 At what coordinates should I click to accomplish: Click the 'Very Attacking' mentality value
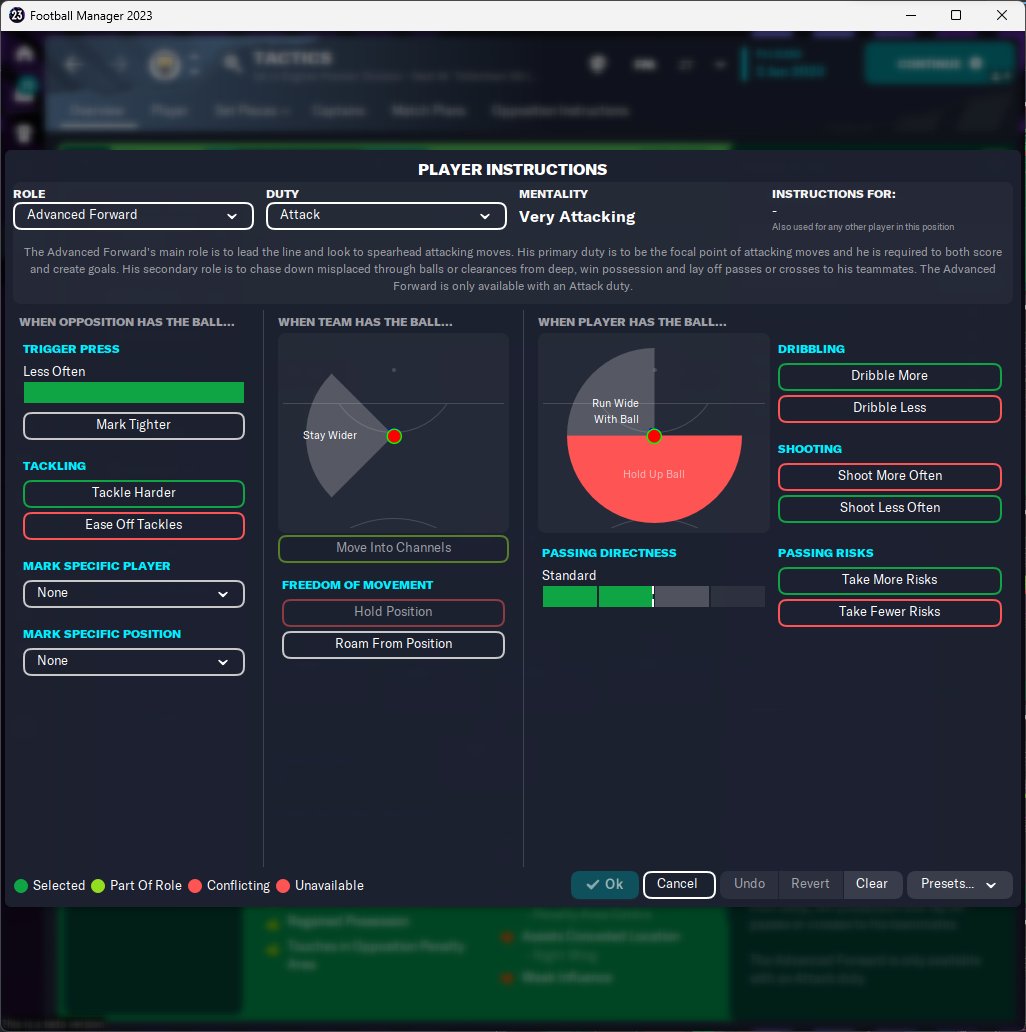pos(577,217)
